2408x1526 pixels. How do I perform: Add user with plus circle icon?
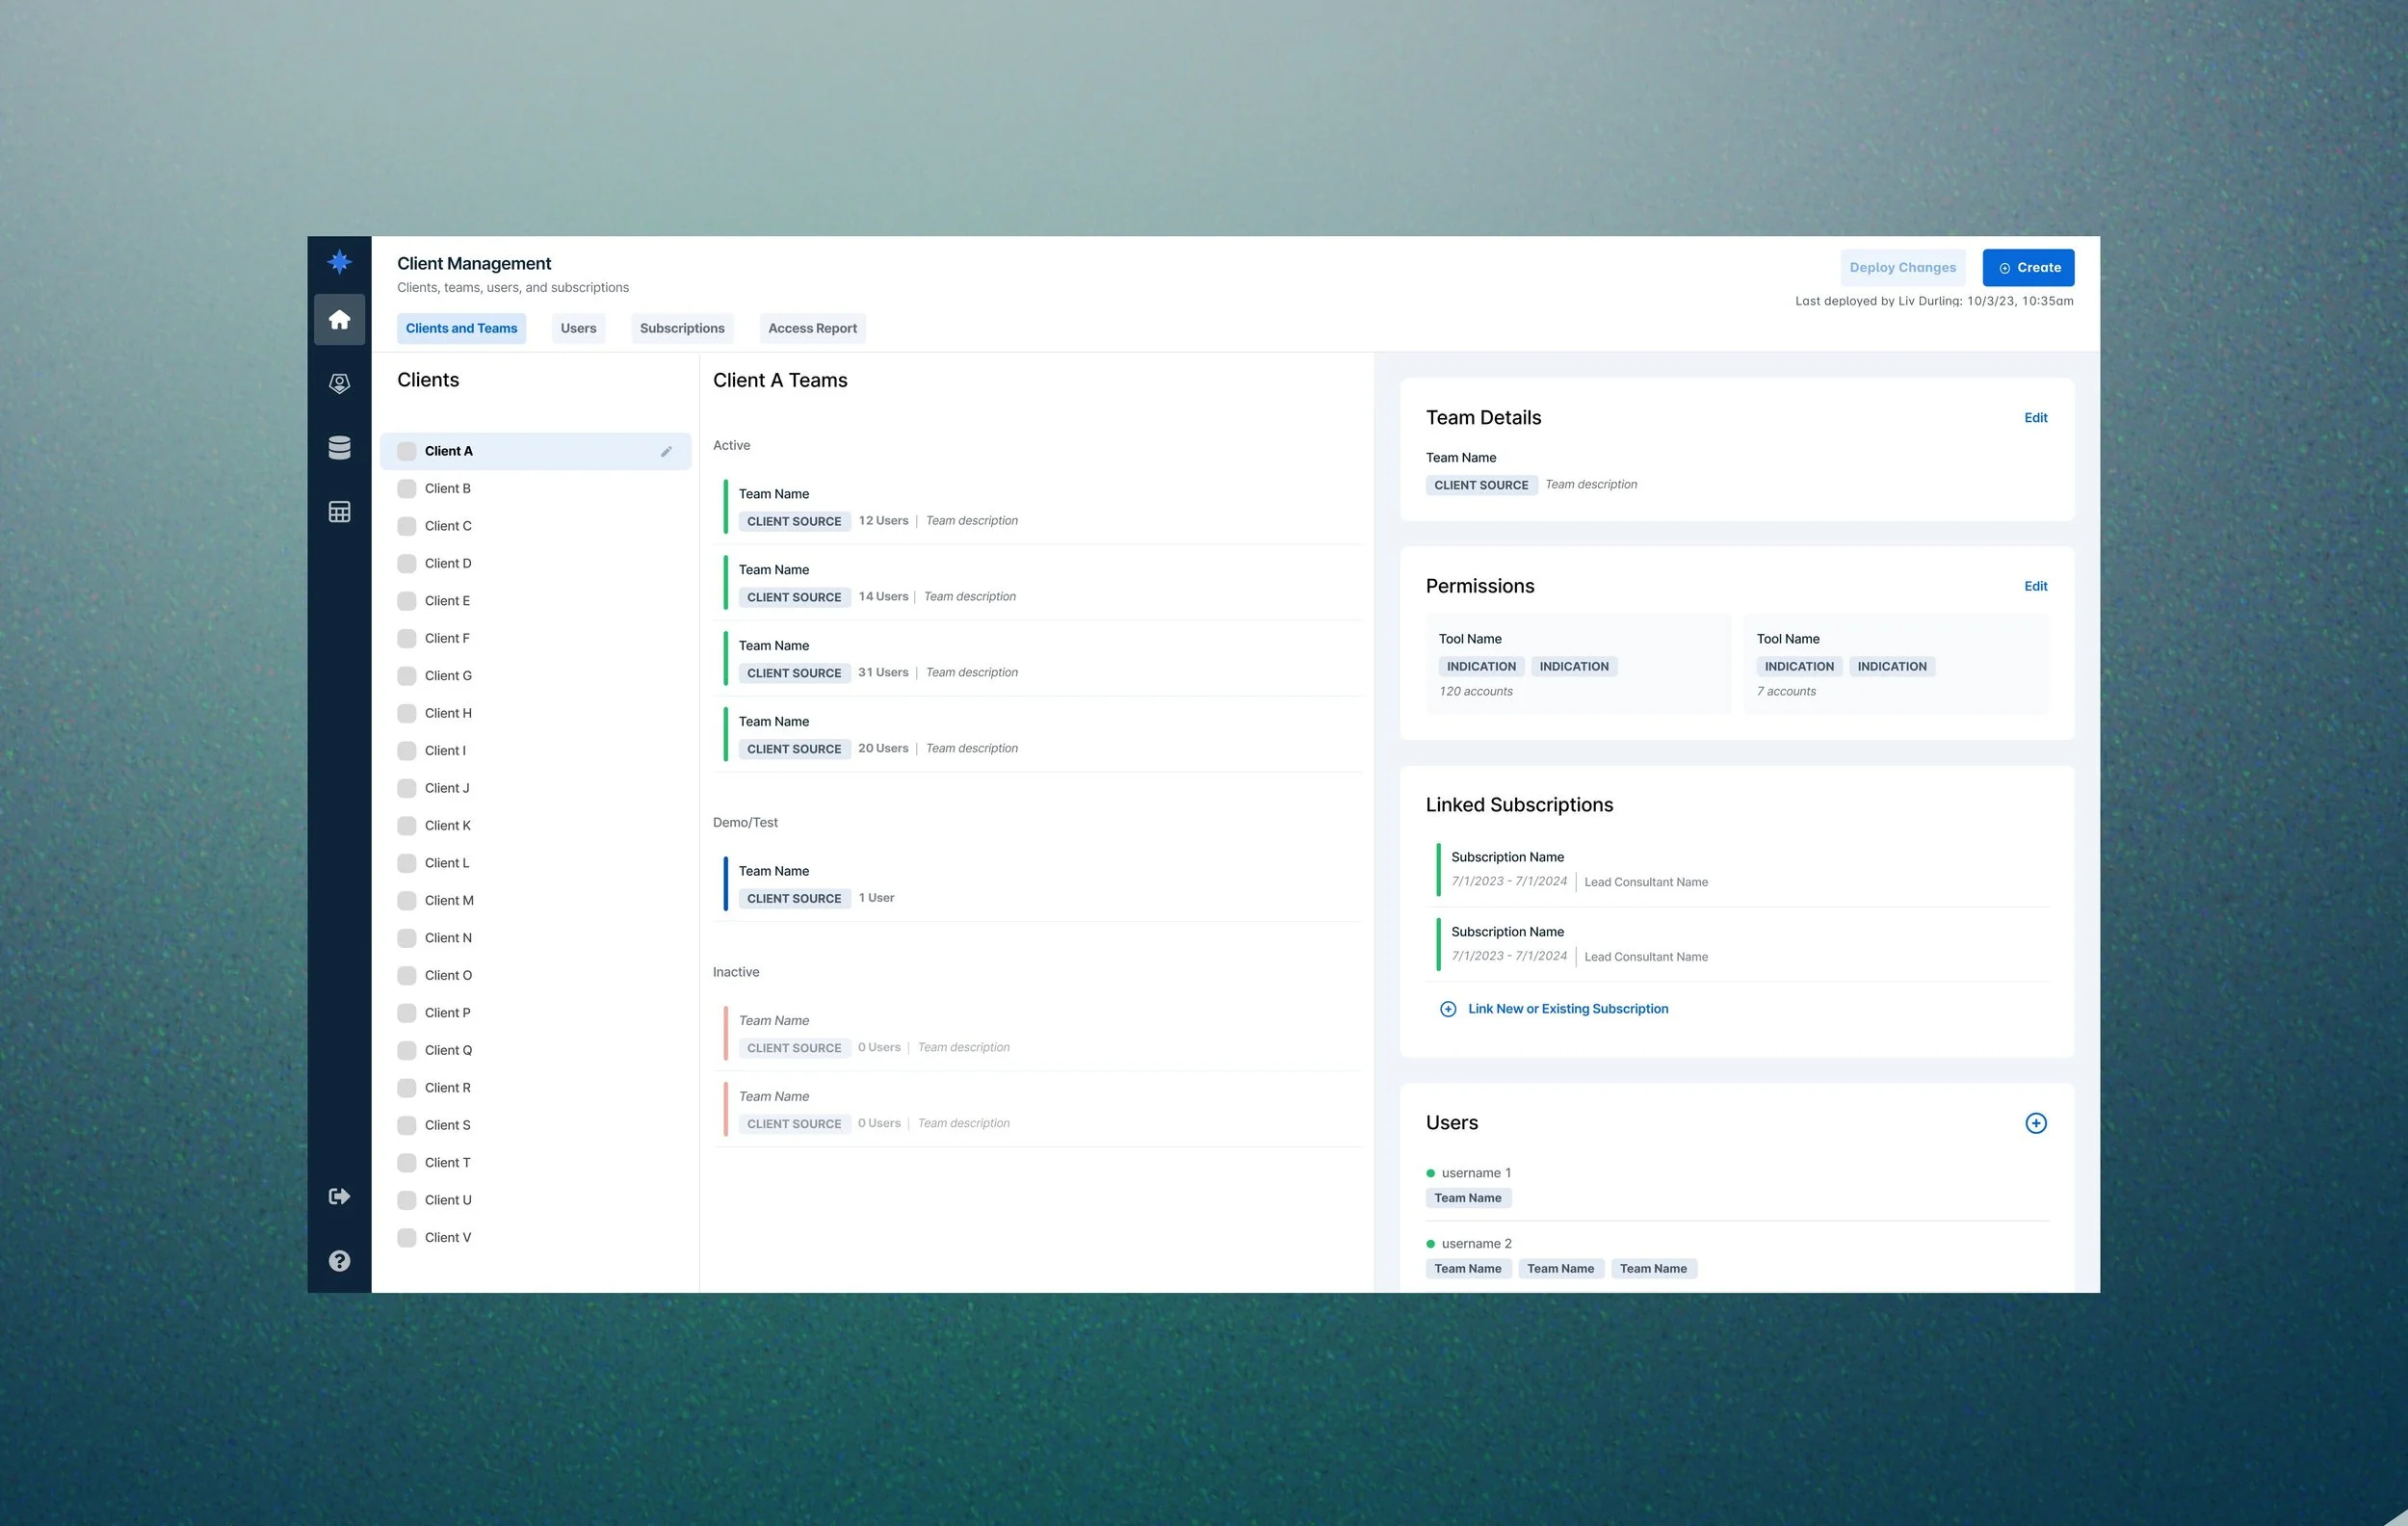2035,1123
